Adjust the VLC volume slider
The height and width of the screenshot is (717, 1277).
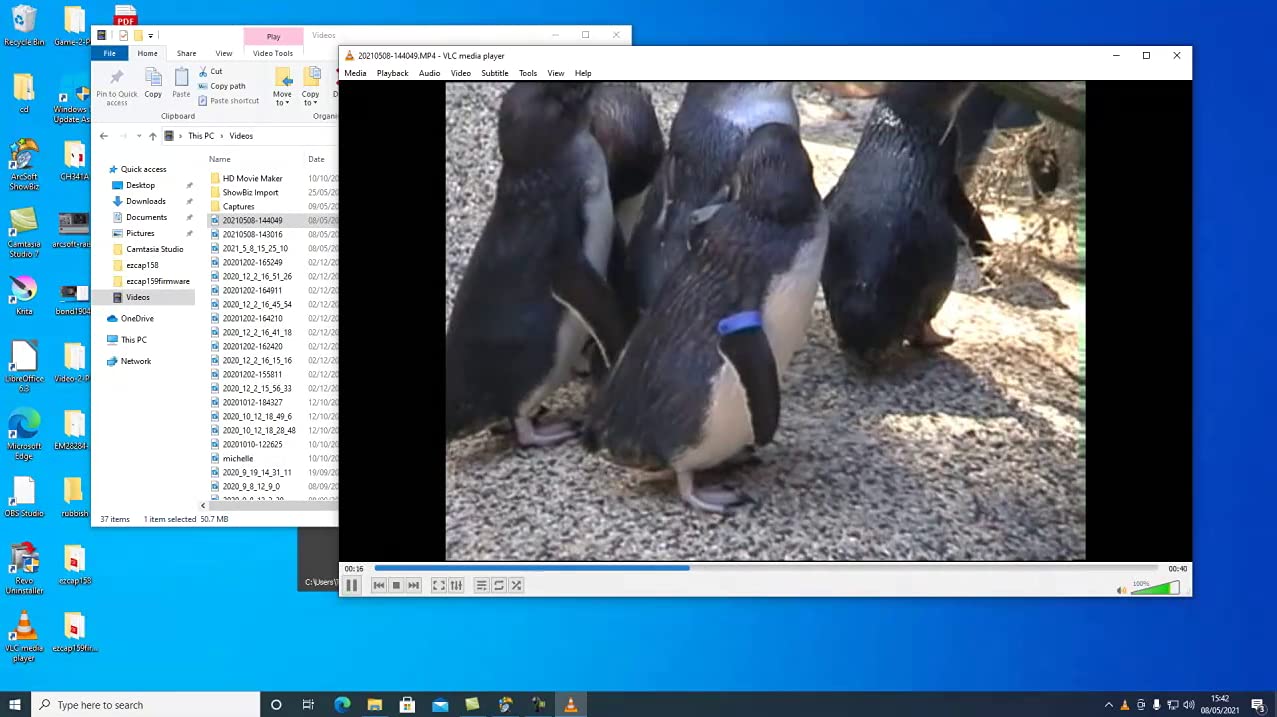pos(1156,589)
